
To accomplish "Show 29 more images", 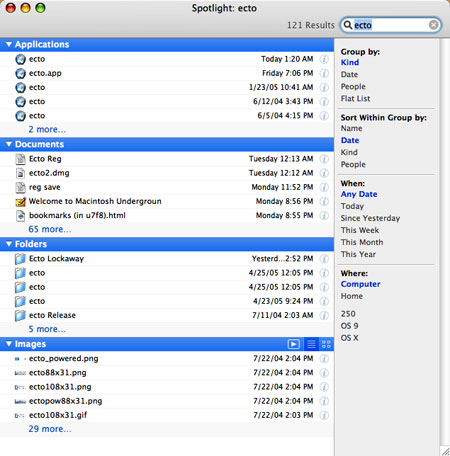I will coord(50,429).
